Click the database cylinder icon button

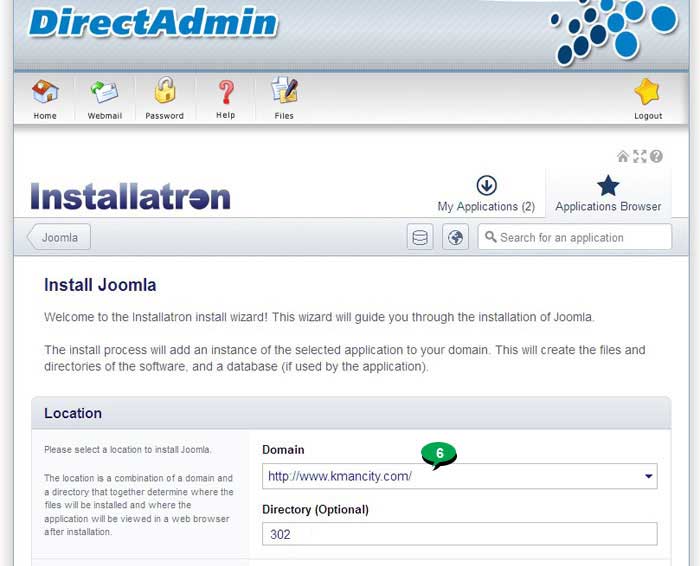tap(420, 237)
